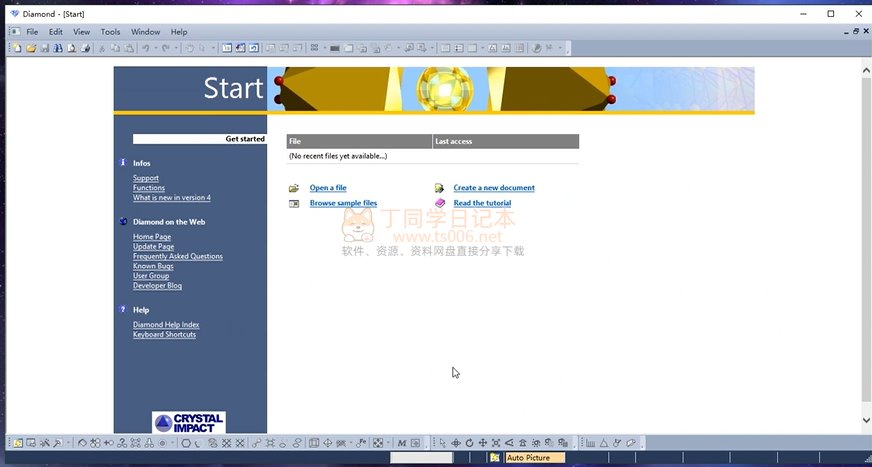Click the Read the tutorial book icon
Viewport: 872px width, 467px height.
point(440,203)
